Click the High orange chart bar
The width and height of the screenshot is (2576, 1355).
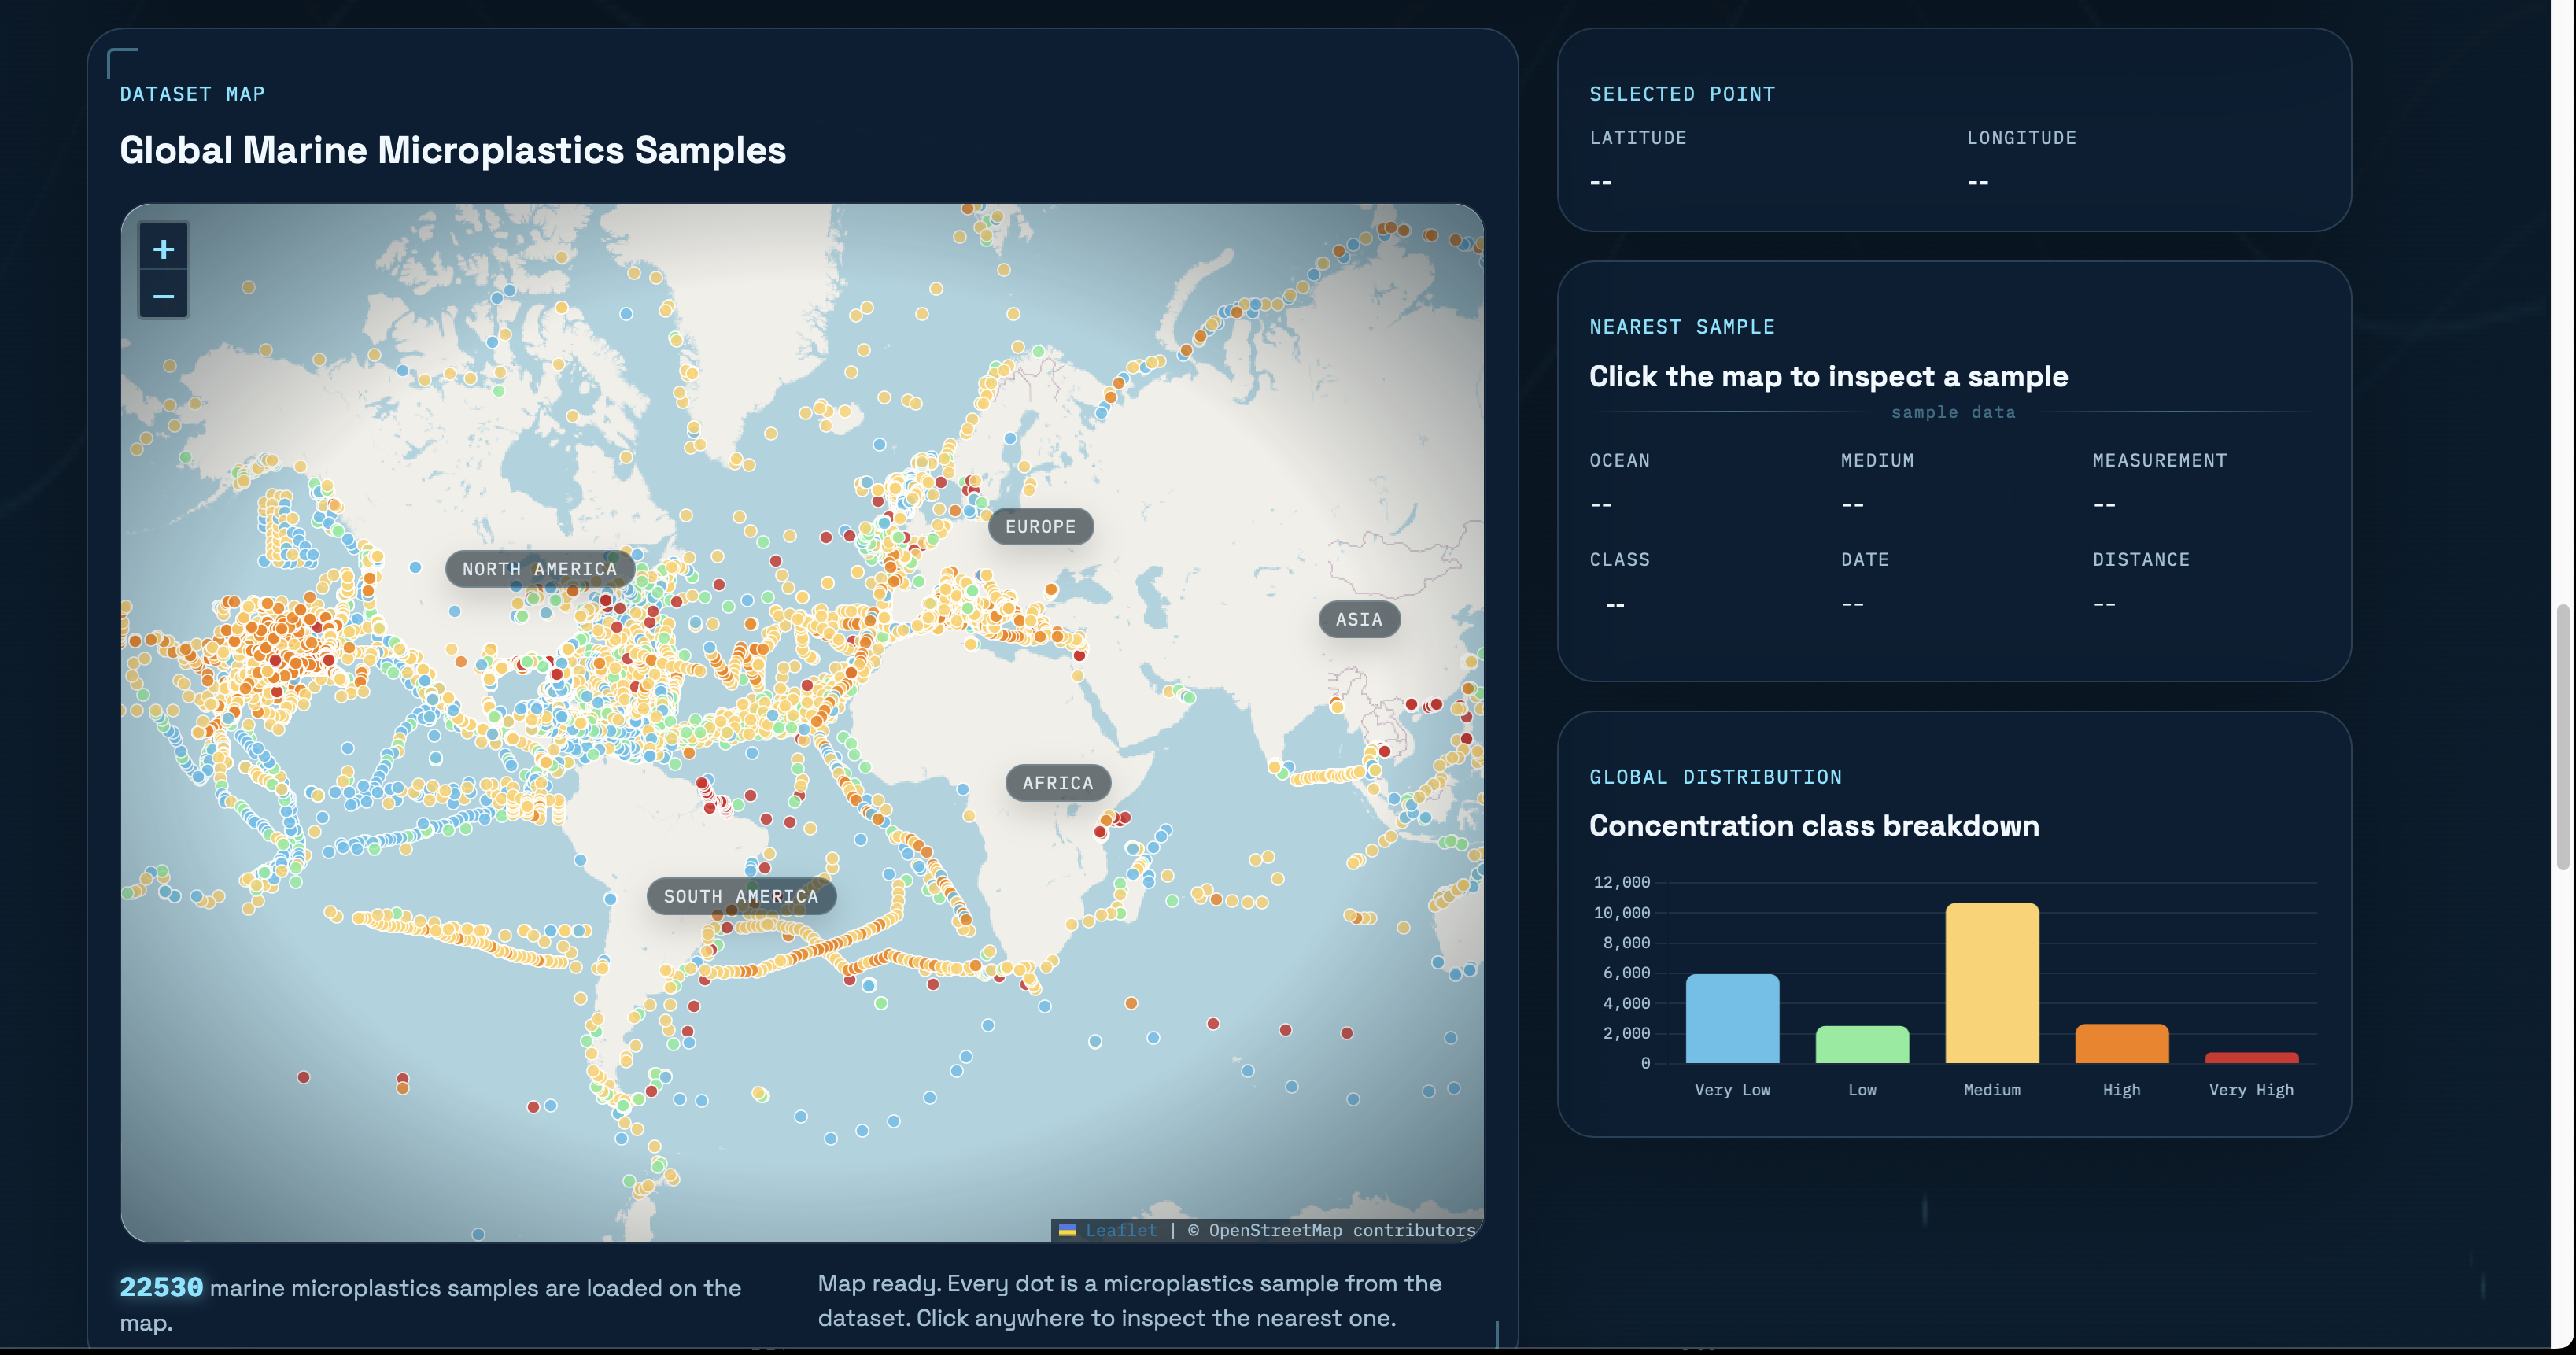coord(2121,1043)
